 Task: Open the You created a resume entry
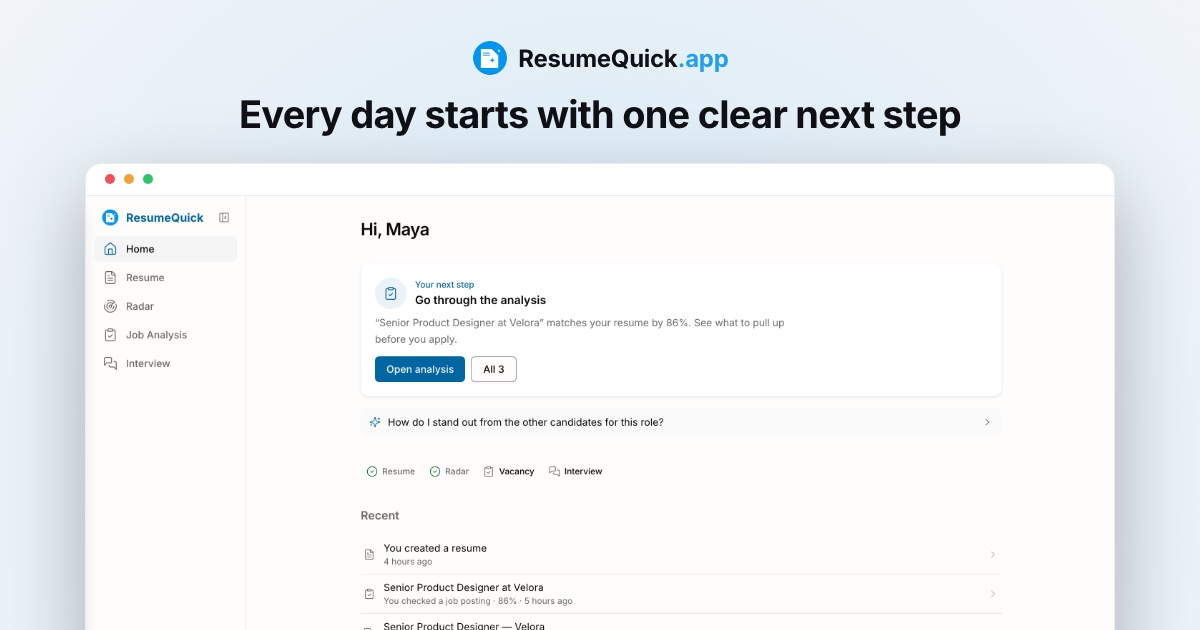(681, 554)
